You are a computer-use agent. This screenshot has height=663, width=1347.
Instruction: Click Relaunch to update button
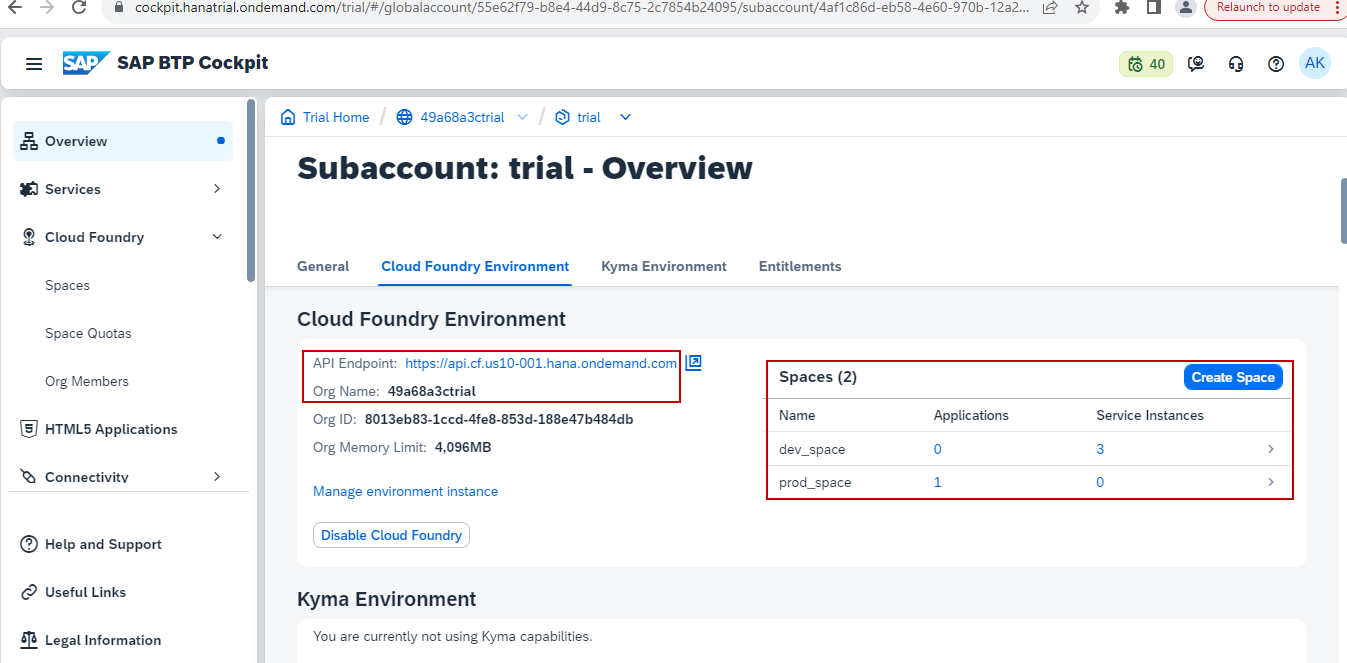tap(1268, 7)
